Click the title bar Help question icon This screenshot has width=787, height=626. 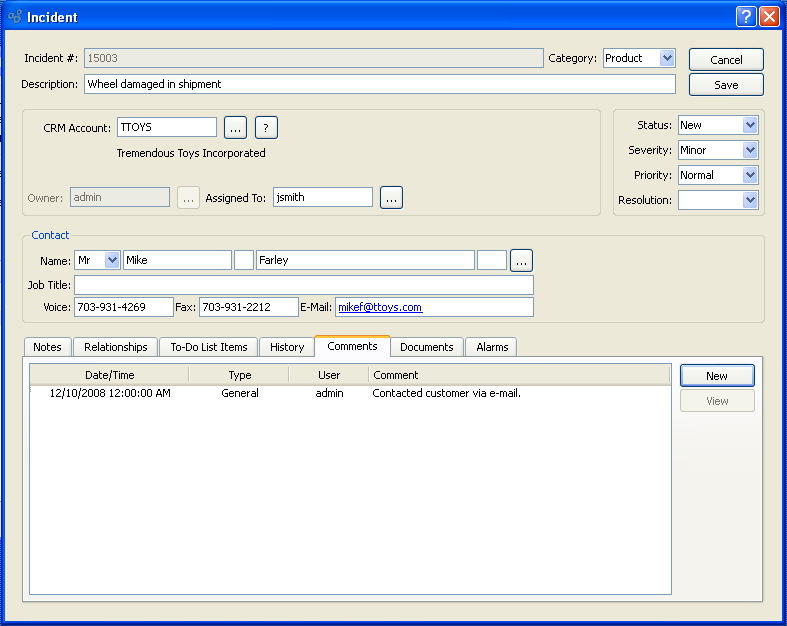pos(746,16)
